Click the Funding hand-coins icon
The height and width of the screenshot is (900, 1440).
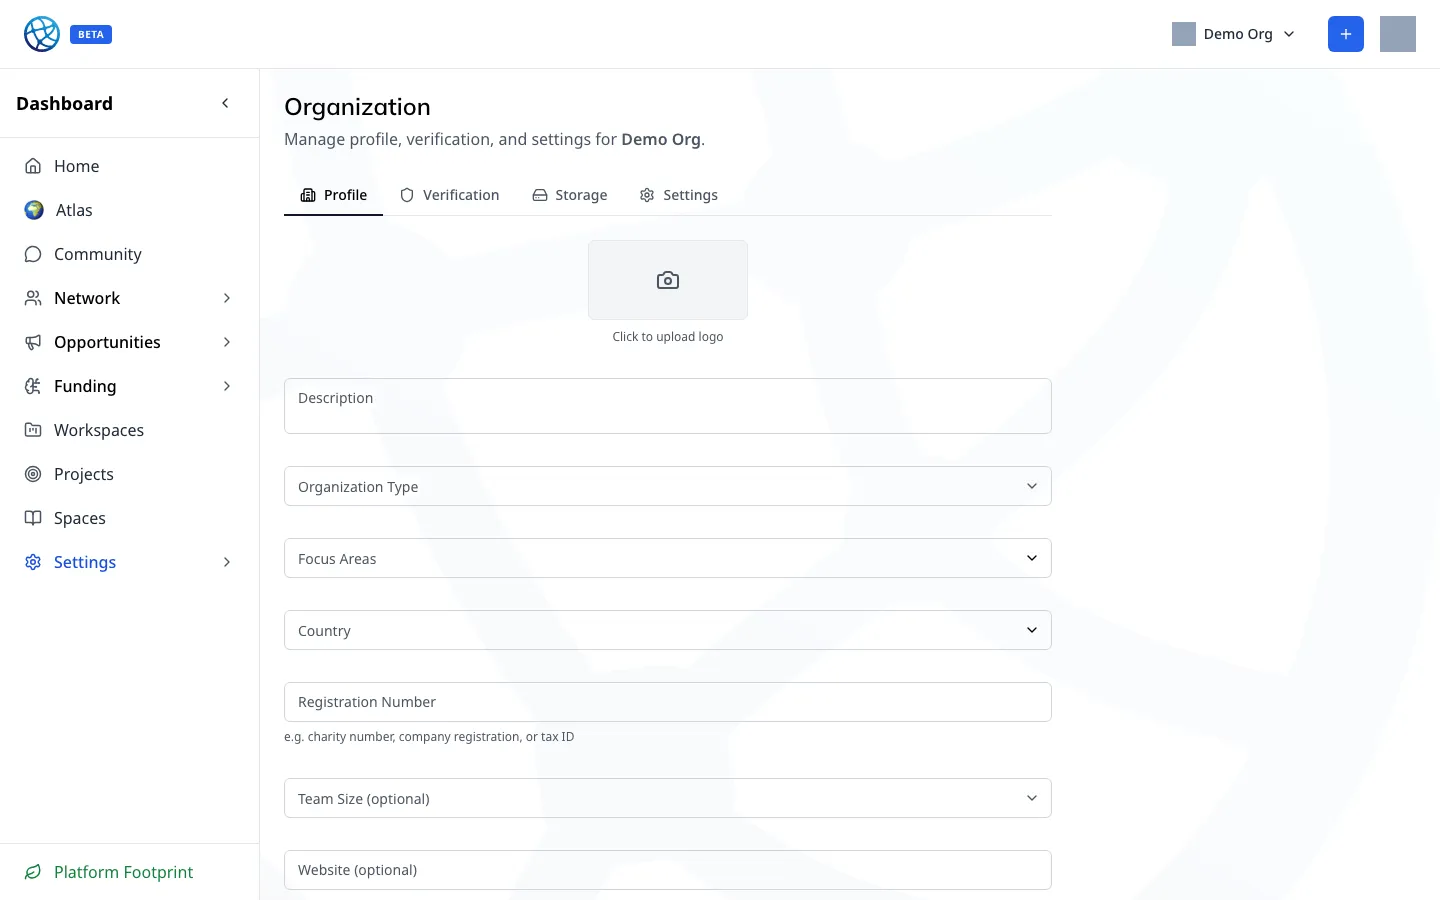coord(33,386)
